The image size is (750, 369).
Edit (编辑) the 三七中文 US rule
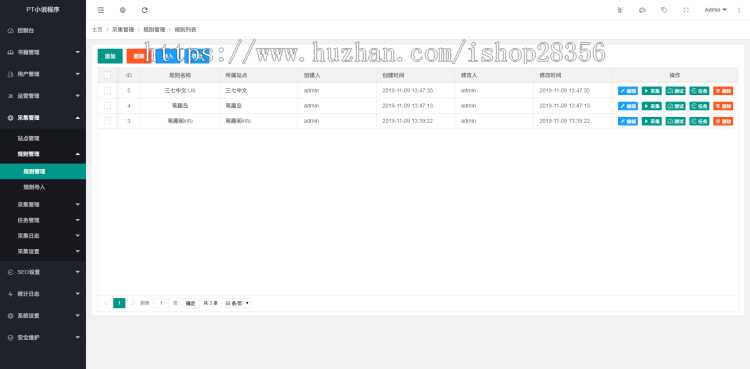pyautogui.click(x=628, y=91)
